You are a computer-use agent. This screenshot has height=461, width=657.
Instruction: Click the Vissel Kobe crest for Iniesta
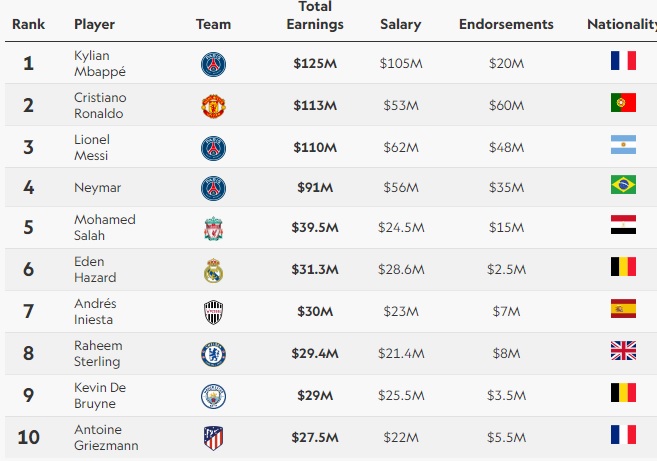coord(213,313)
